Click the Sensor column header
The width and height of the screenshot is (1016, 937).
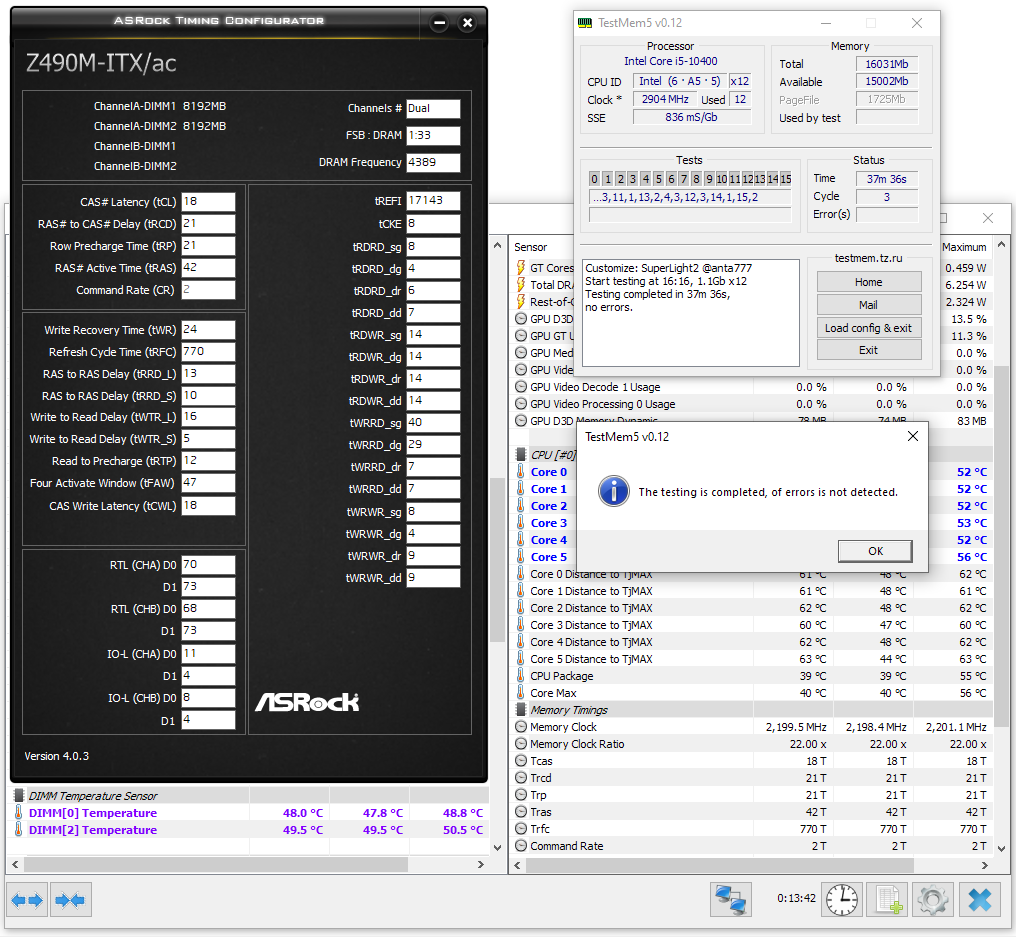tap(531, 247)
